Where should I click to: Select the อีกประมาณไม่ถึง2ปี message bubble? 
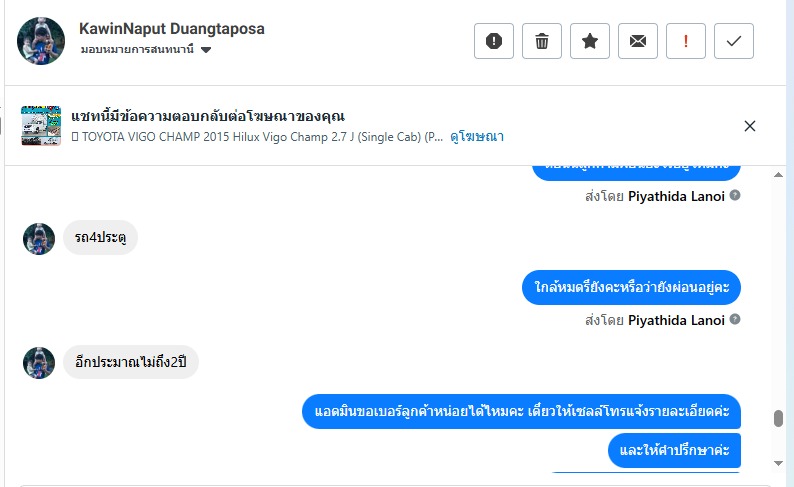(x=131, y=361)
